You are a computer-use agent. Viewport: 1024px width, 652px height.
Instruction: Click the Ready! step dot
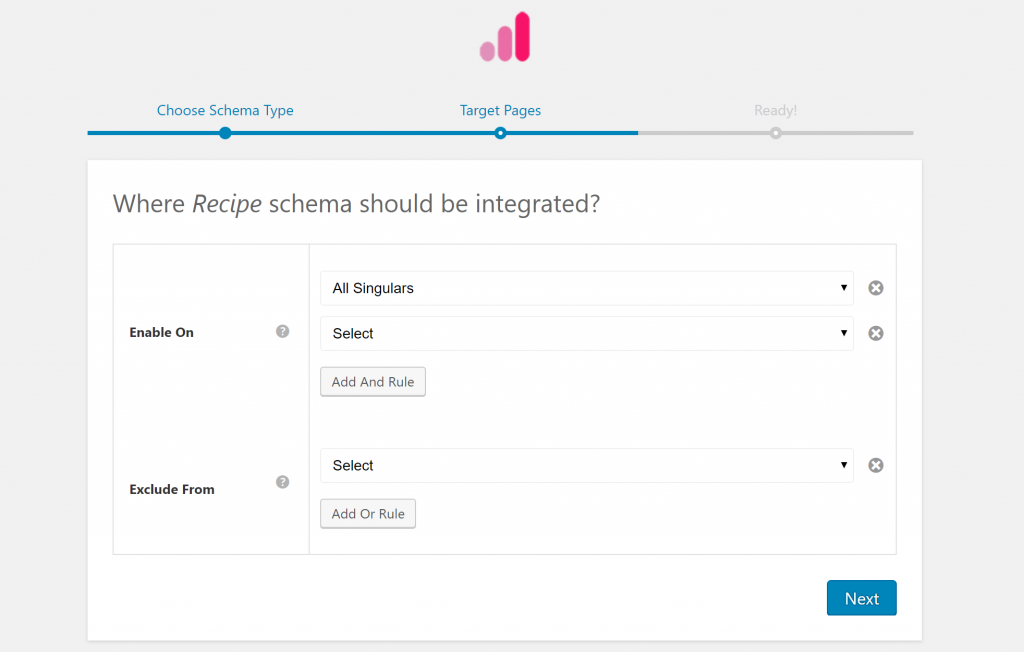pyautogui.click(x=775, y=133)
